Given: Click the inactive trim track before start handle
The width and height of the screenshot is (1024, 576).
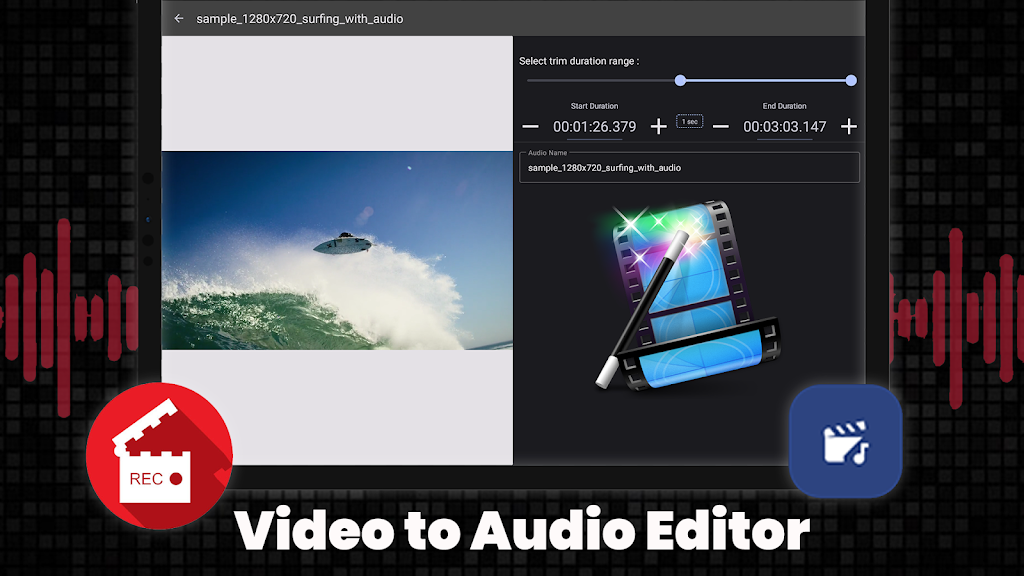Looking at the screenshot, I should pos(600,81).
